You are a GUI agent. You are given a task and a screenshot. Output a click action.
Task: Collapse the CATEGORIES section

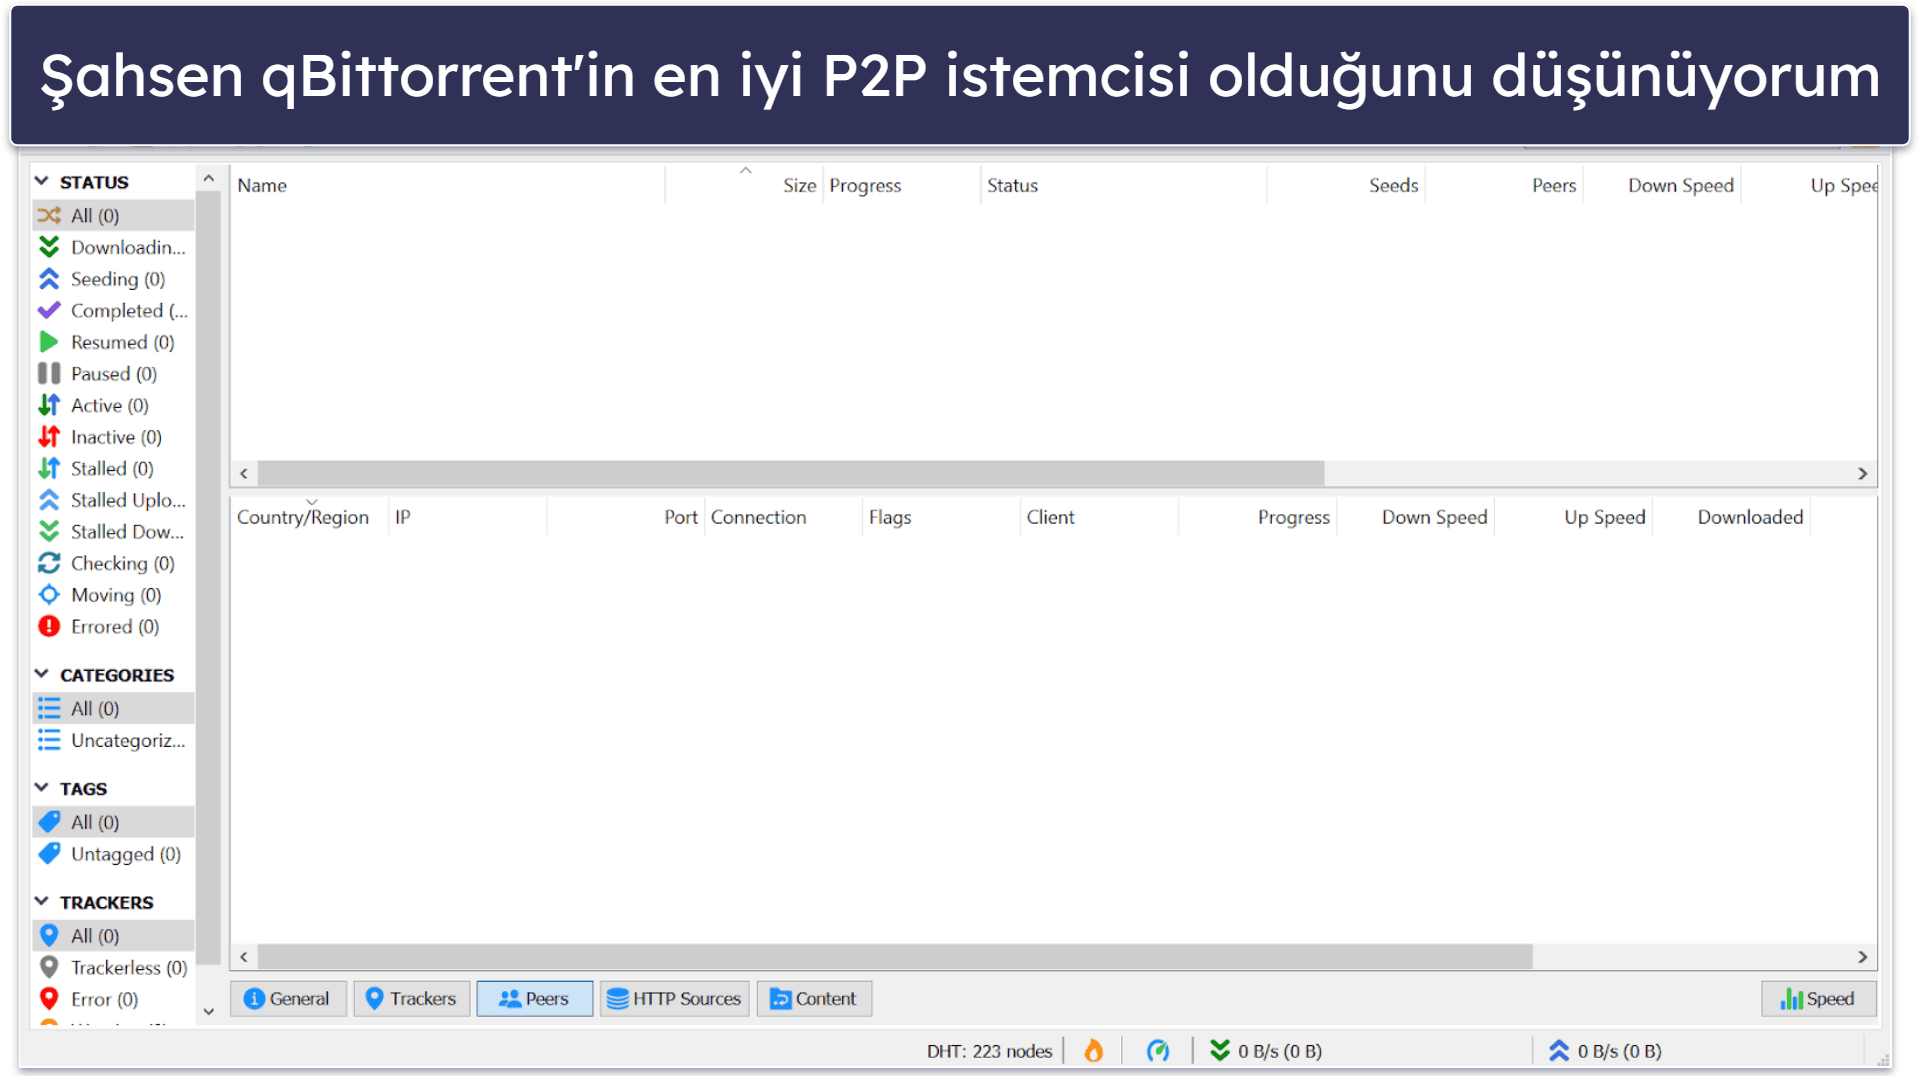42,674
